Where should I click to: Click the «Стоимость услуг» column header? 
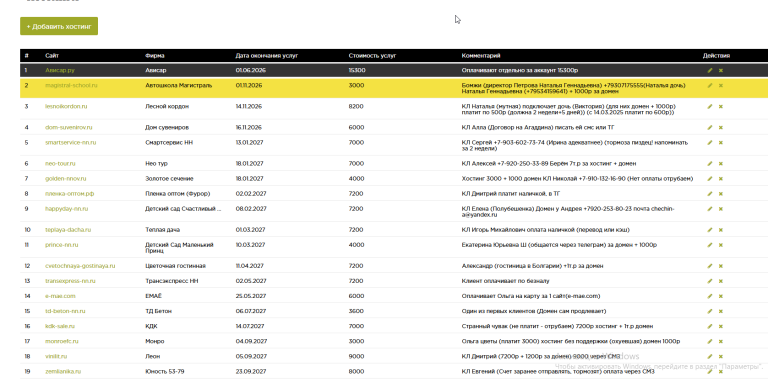coord(372,56)
